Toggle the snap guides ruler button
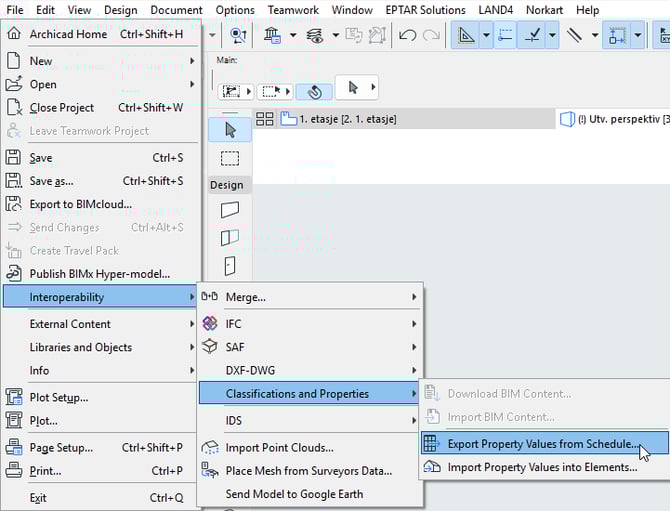Image resolution: width=670 pixels, height=511 pixels. (x=505, y=35)
